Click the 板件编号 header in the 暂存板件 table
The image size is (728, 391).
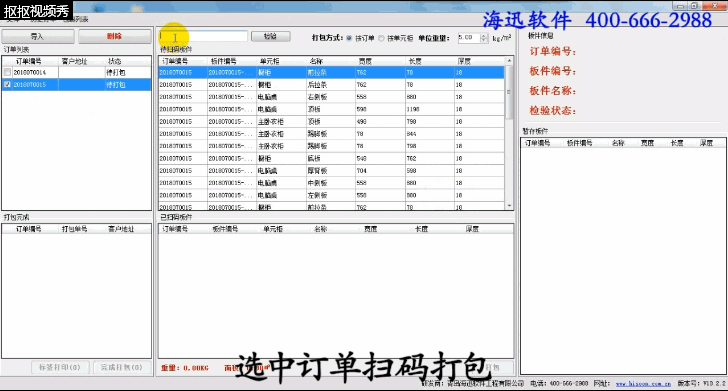tap(579, 143)
